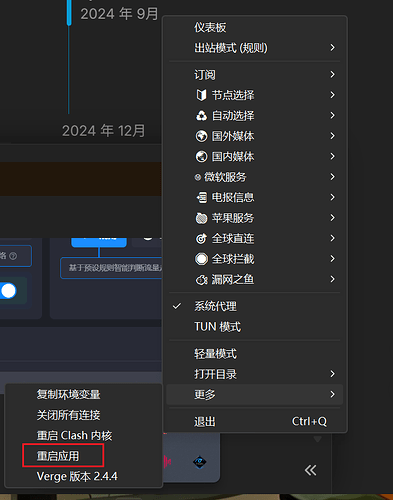This screenshot has height=500, width=393.
Task: Choose 重启 Clash 内核
Action: [83, 436]
